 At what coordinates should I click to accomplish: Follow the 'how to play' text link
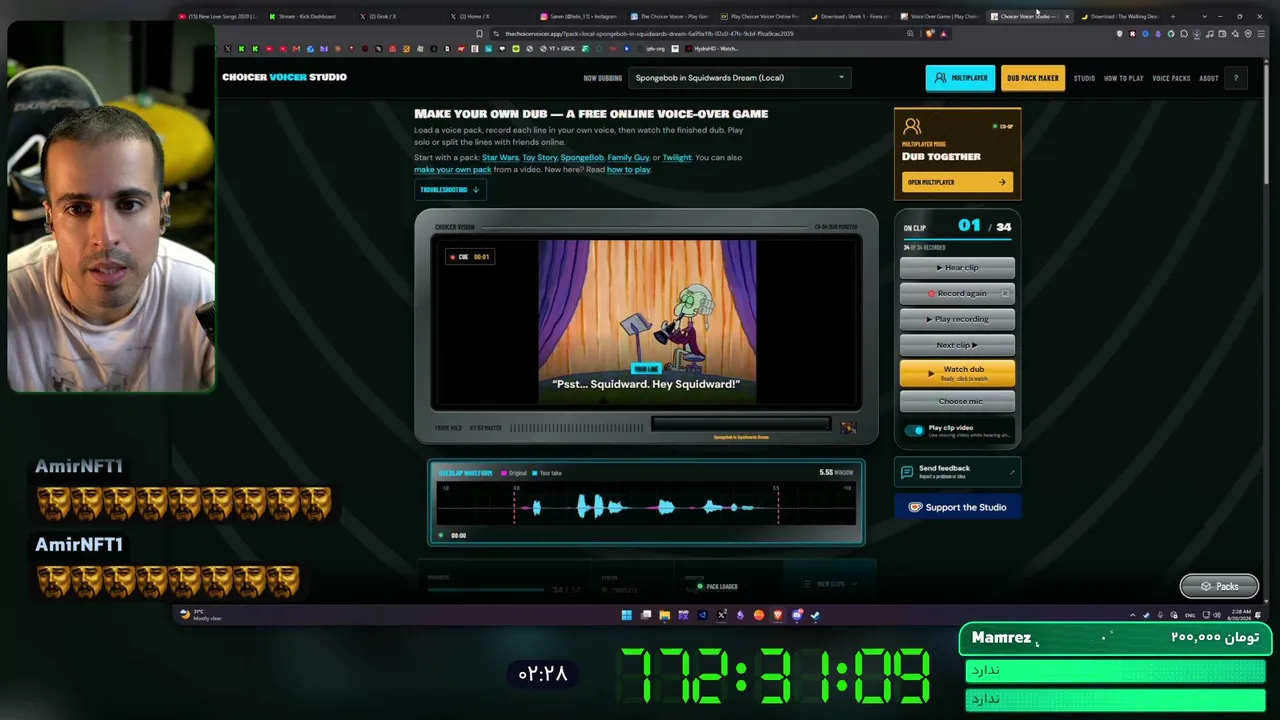coord(629,169)
